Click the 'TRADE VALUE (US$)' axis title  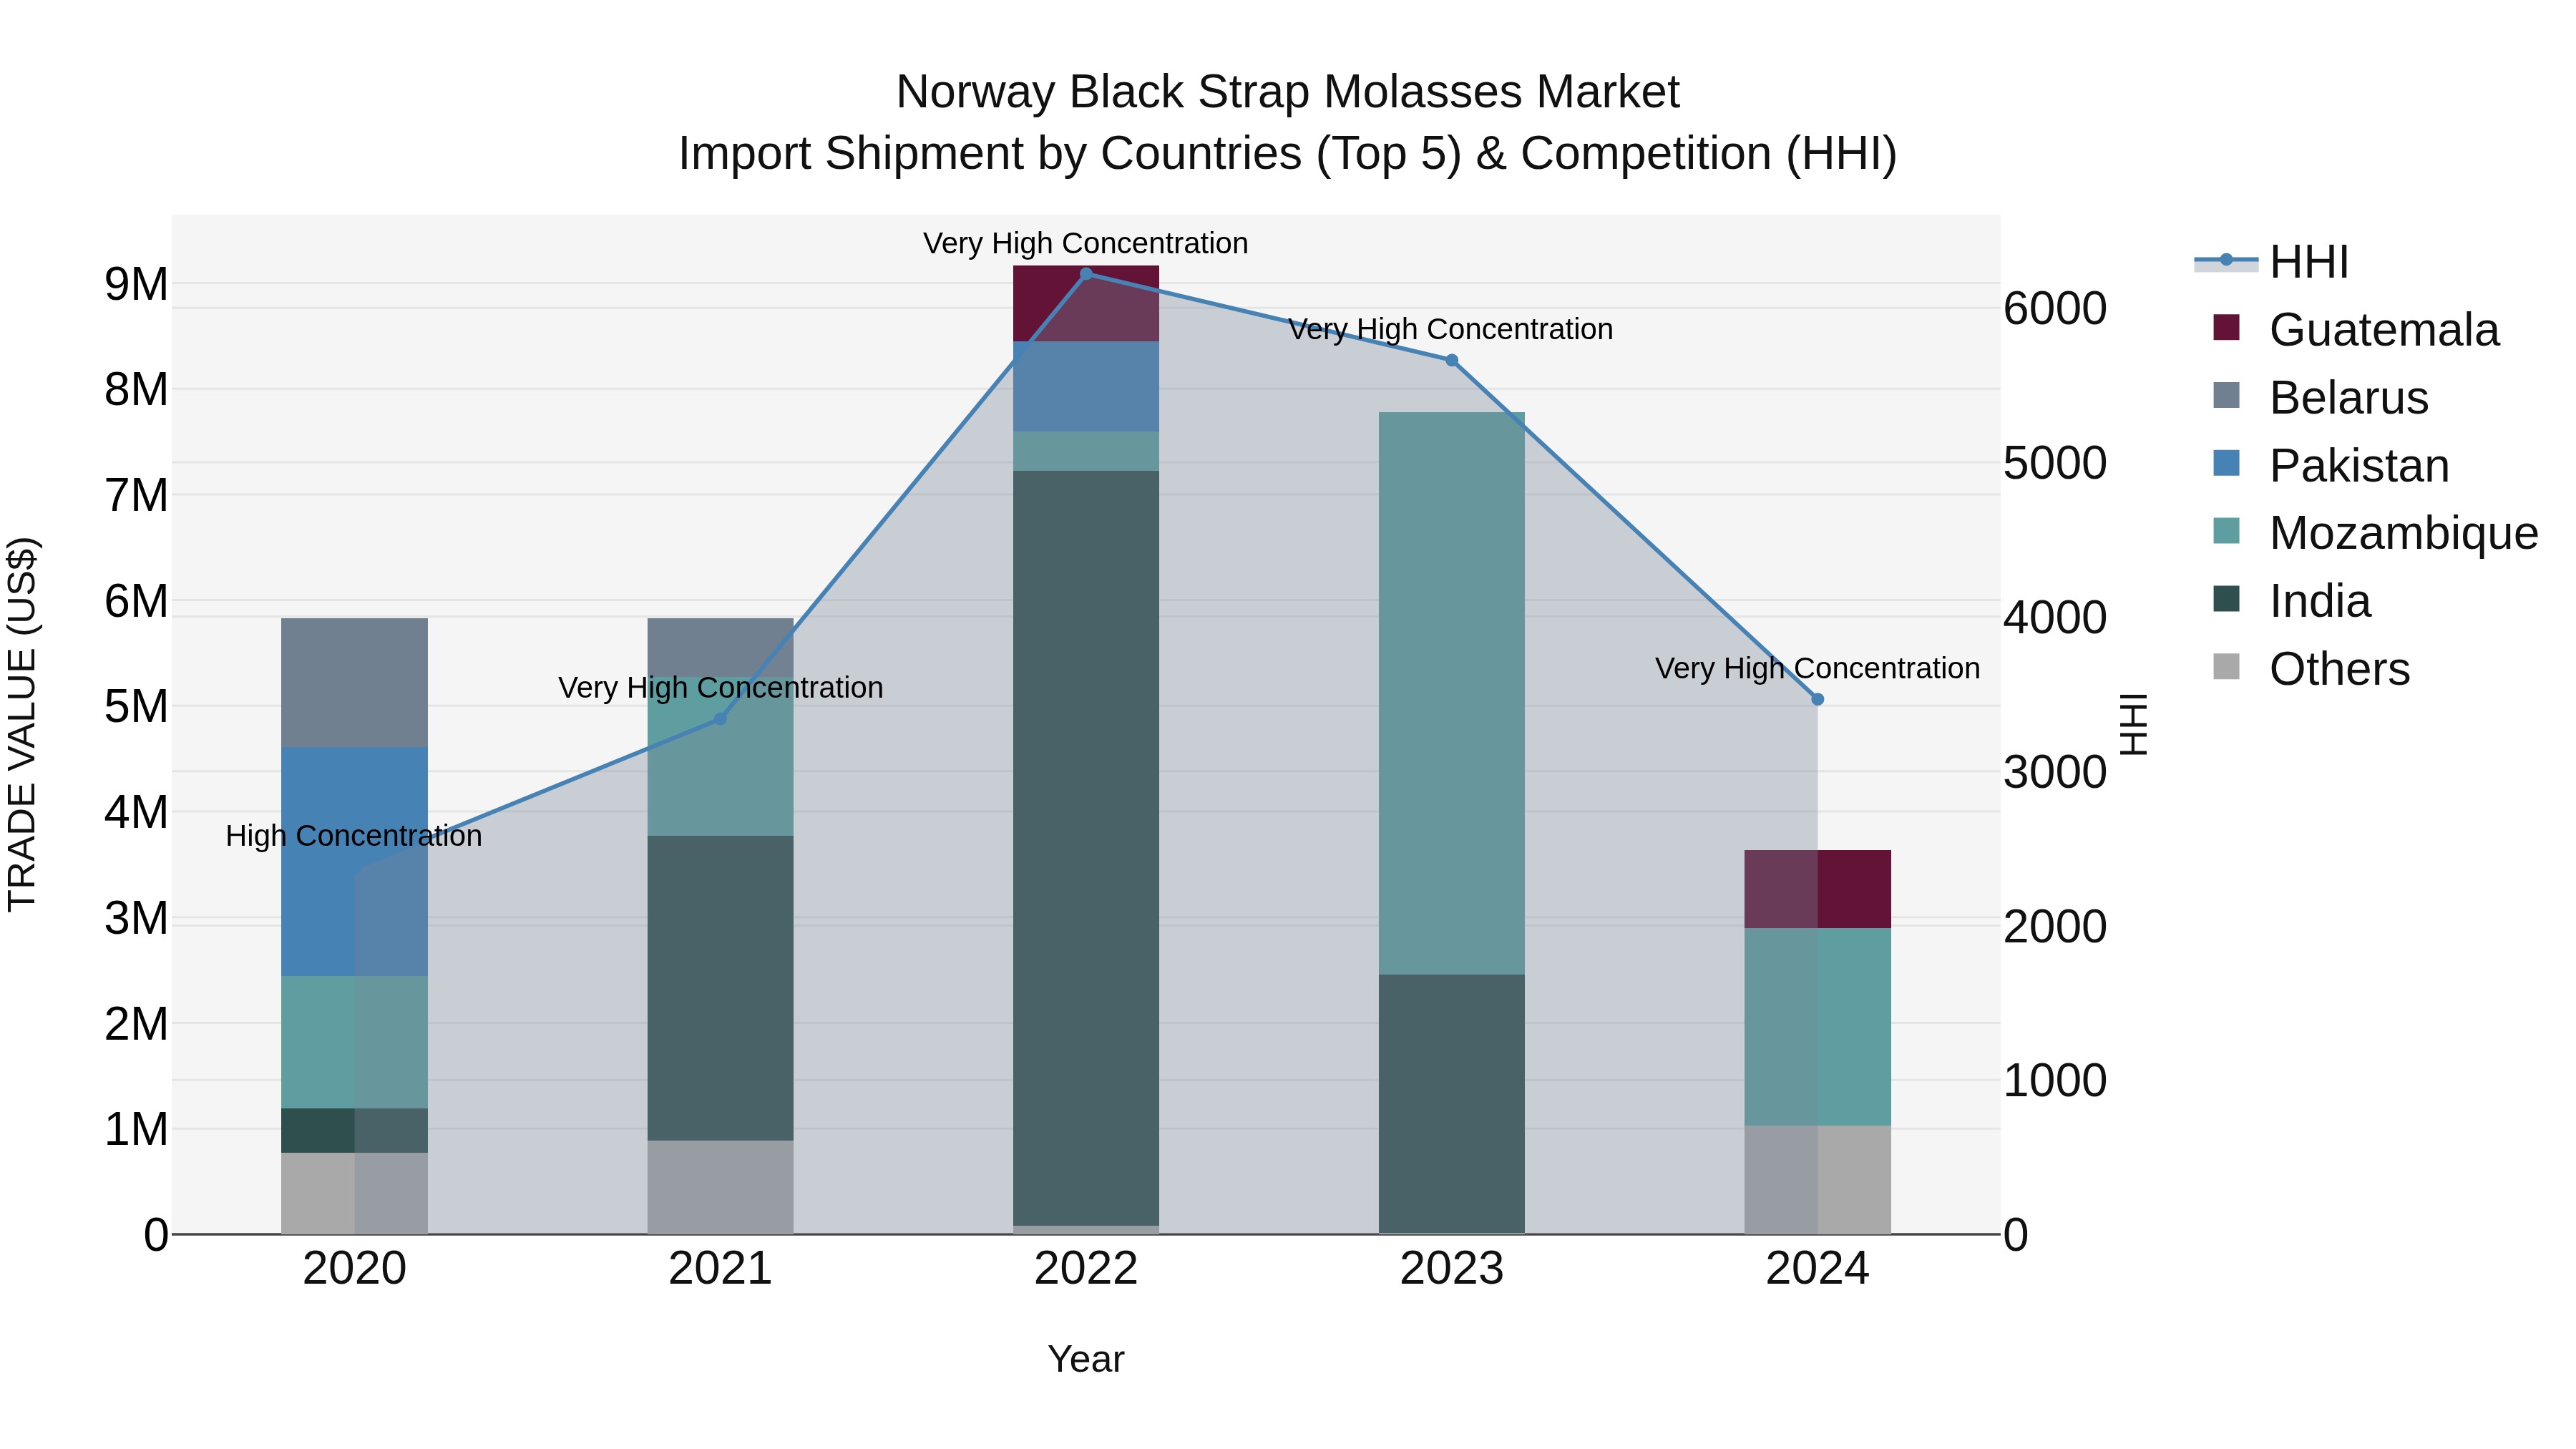click(22, 724)
